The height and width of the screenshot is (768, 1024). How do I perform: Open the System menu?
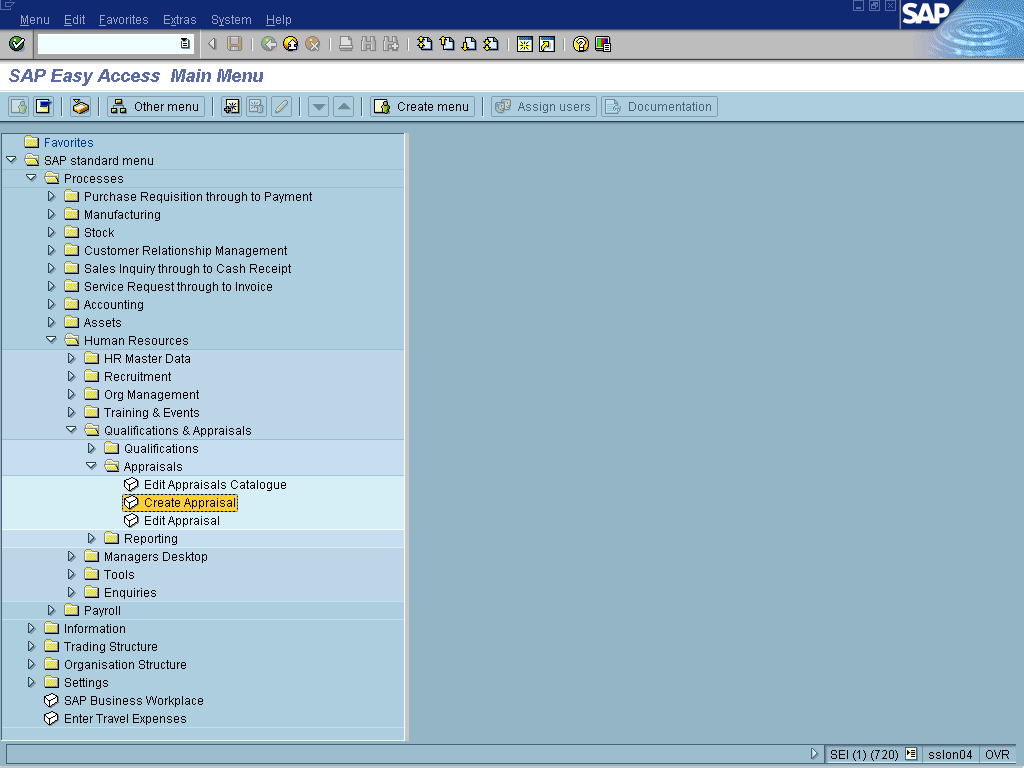click(231, 20)
